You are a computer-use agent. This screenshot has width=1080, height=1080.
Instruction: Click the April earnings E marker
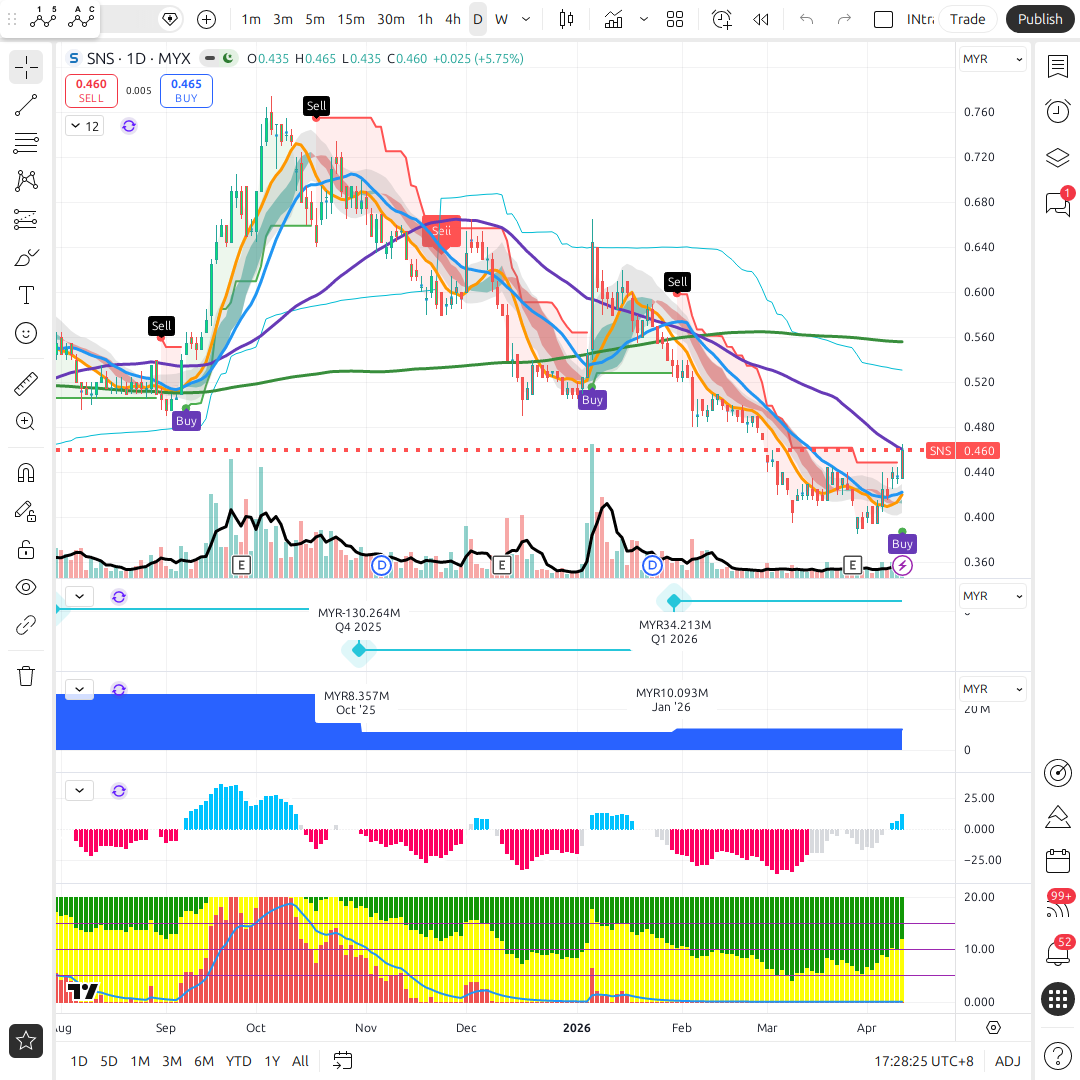[x=852, y=566]
